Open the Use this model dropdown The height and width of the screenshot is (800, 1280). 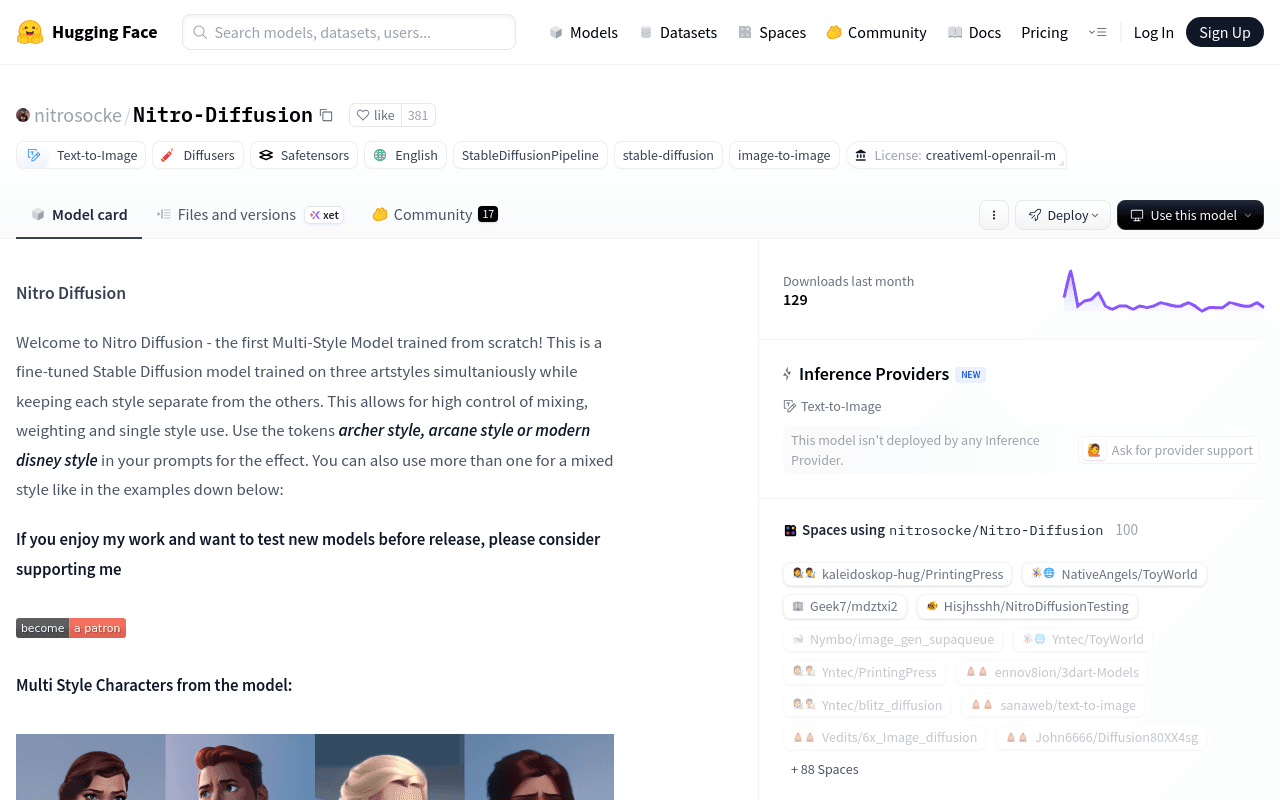point(1190,215)
